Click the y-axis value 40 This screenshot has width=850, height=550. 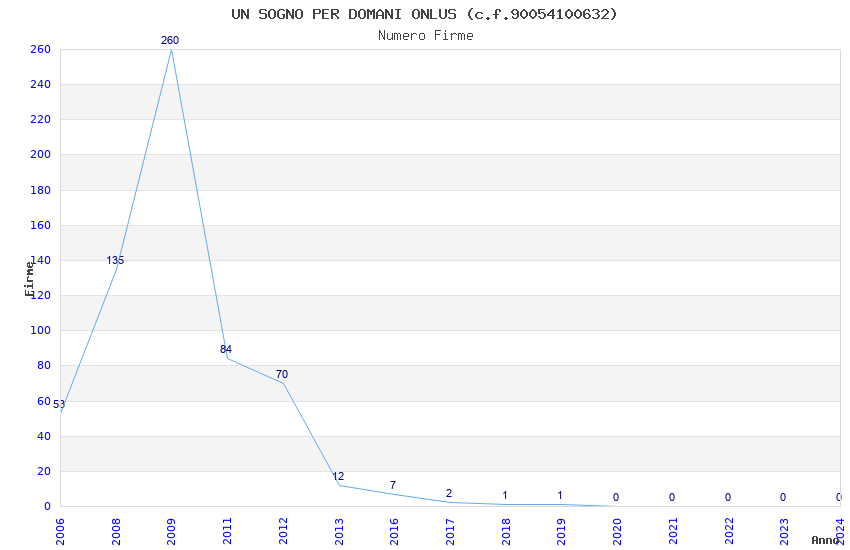pos(44,436)
